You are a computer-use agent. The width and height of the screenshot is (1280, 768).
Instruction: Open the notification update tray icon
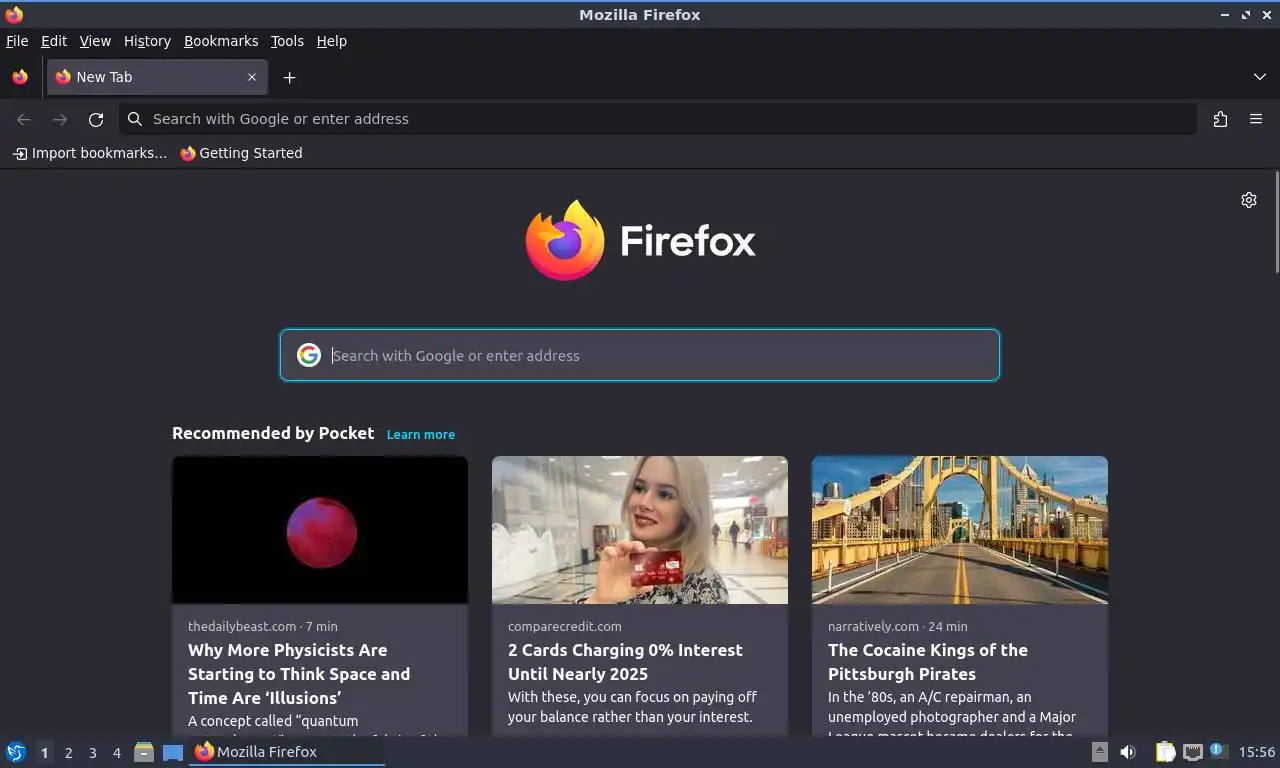[x=1217, y=750]
